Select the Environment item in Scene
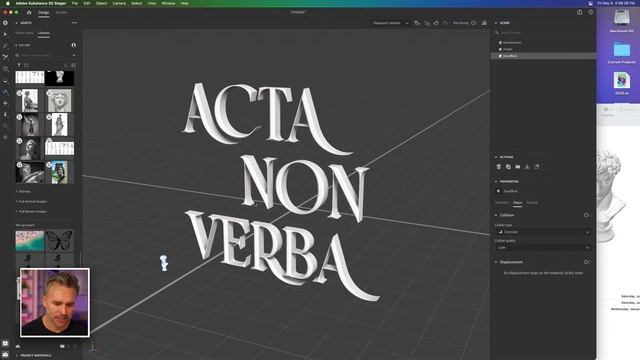The height and width of the screenshot is (360, 640). pyautogui.click(x=511, y=42)
